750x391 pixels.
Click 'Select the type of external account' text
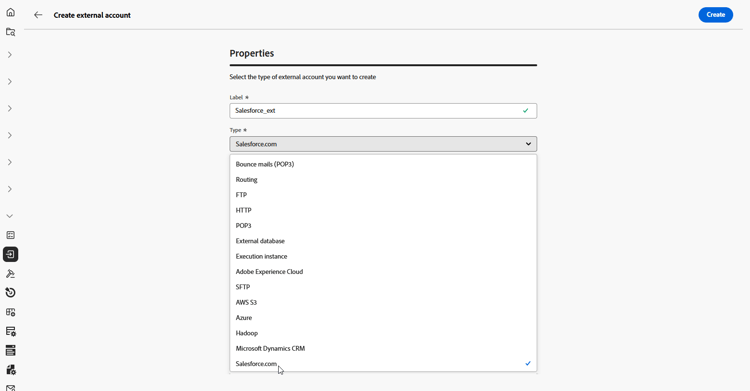[x=303, y=77]
